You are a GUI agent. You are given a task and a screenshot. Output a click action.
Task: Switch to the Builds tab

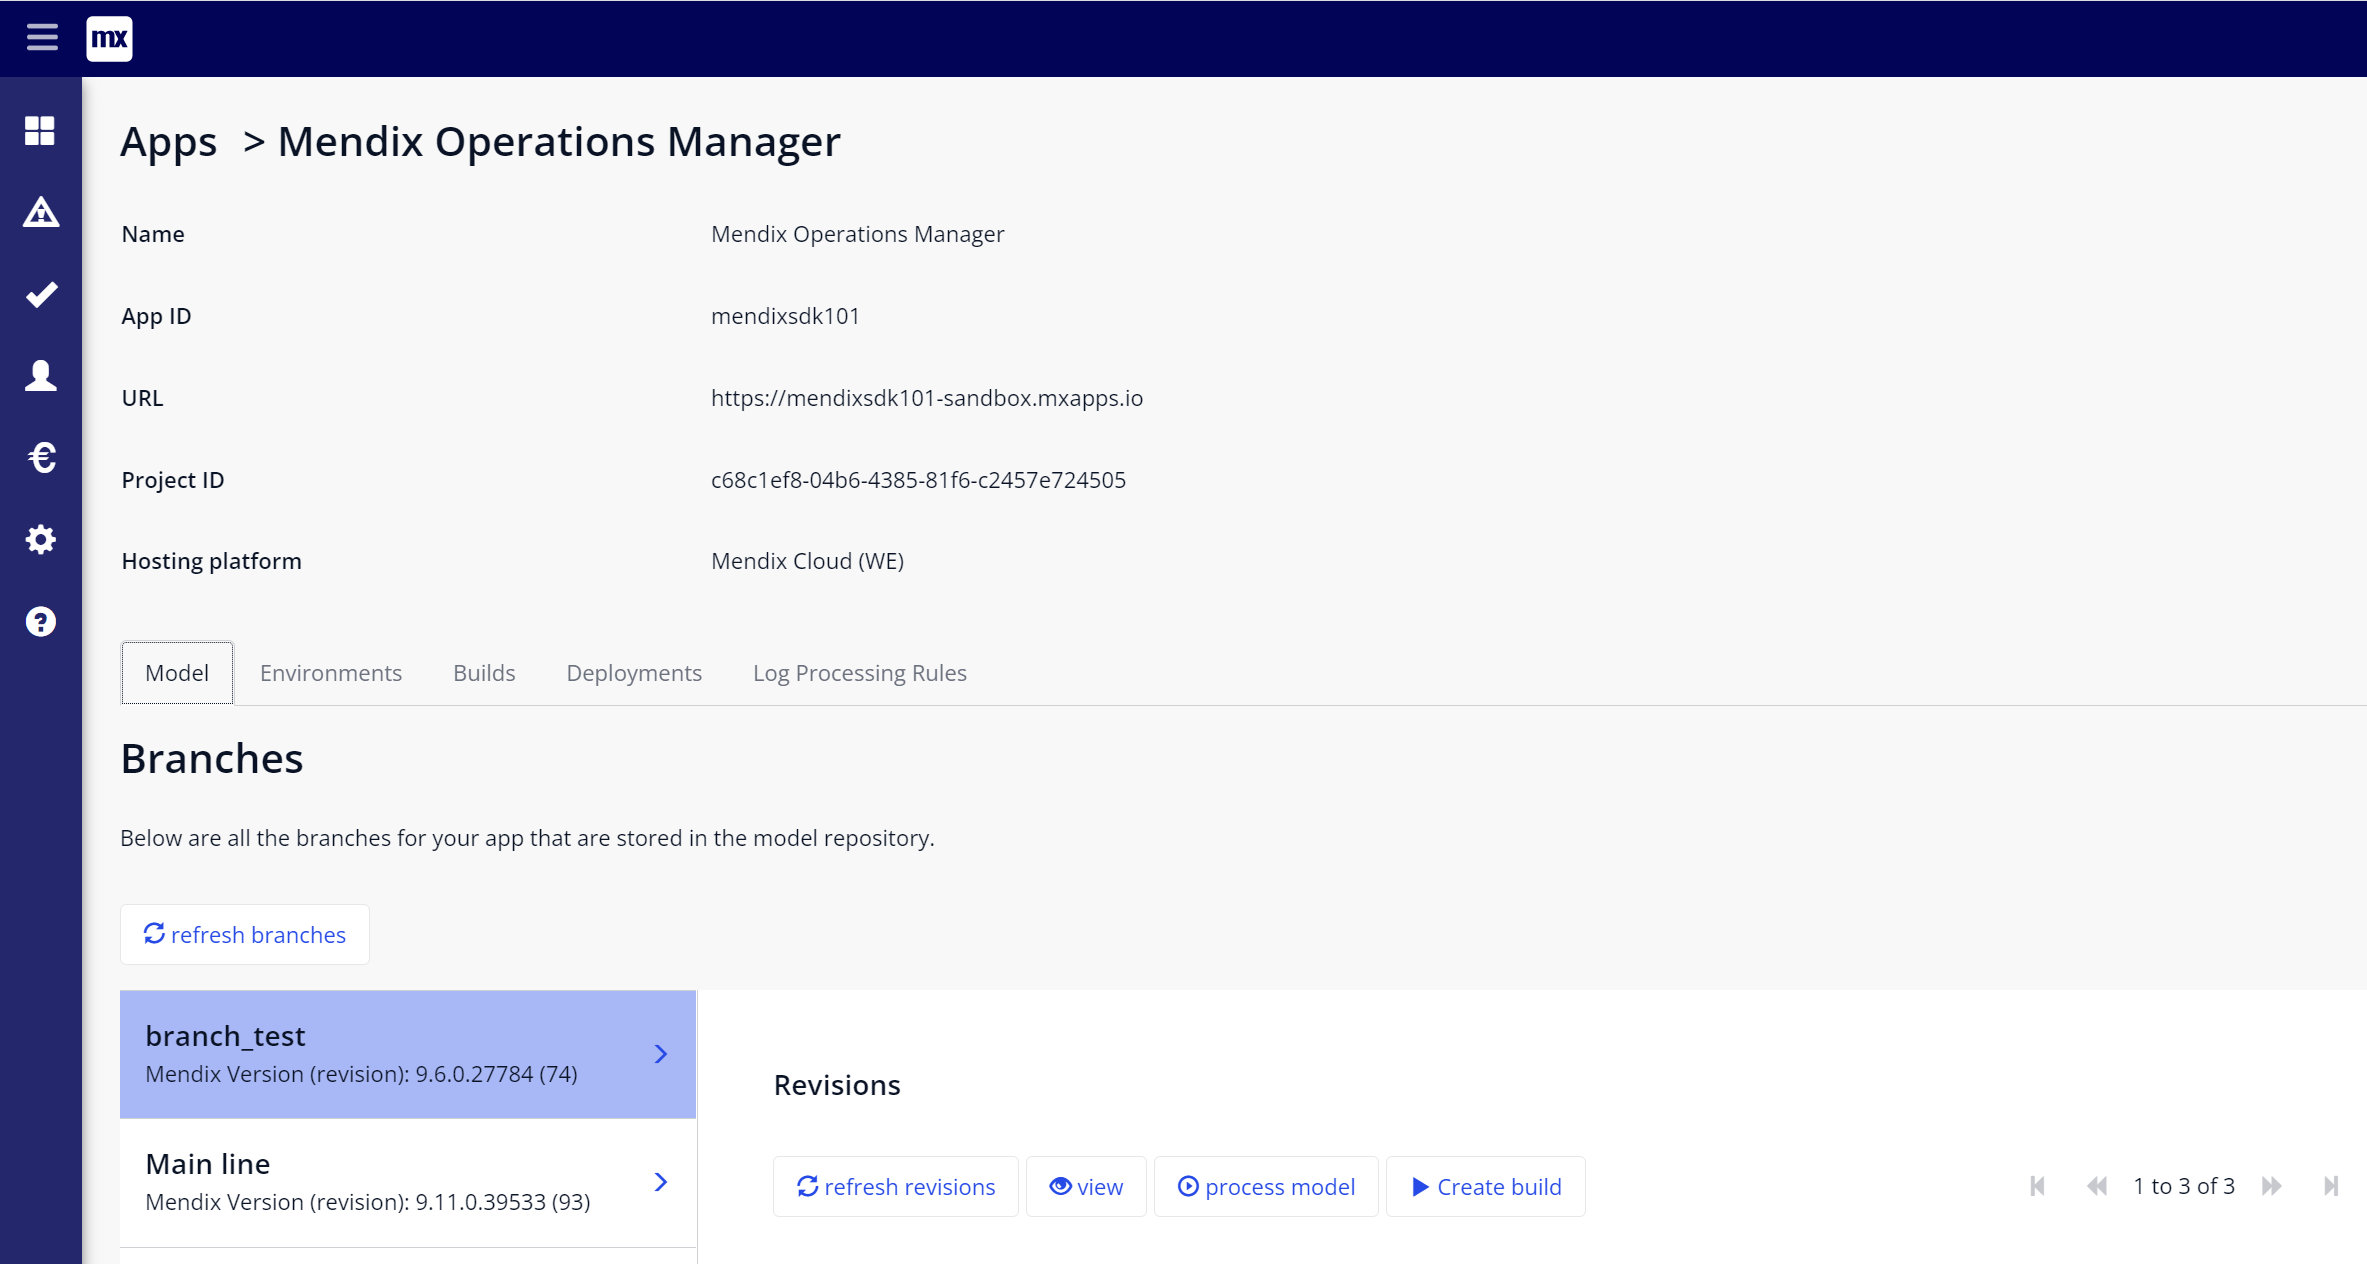pyautogui.click(x=484, y=673)
